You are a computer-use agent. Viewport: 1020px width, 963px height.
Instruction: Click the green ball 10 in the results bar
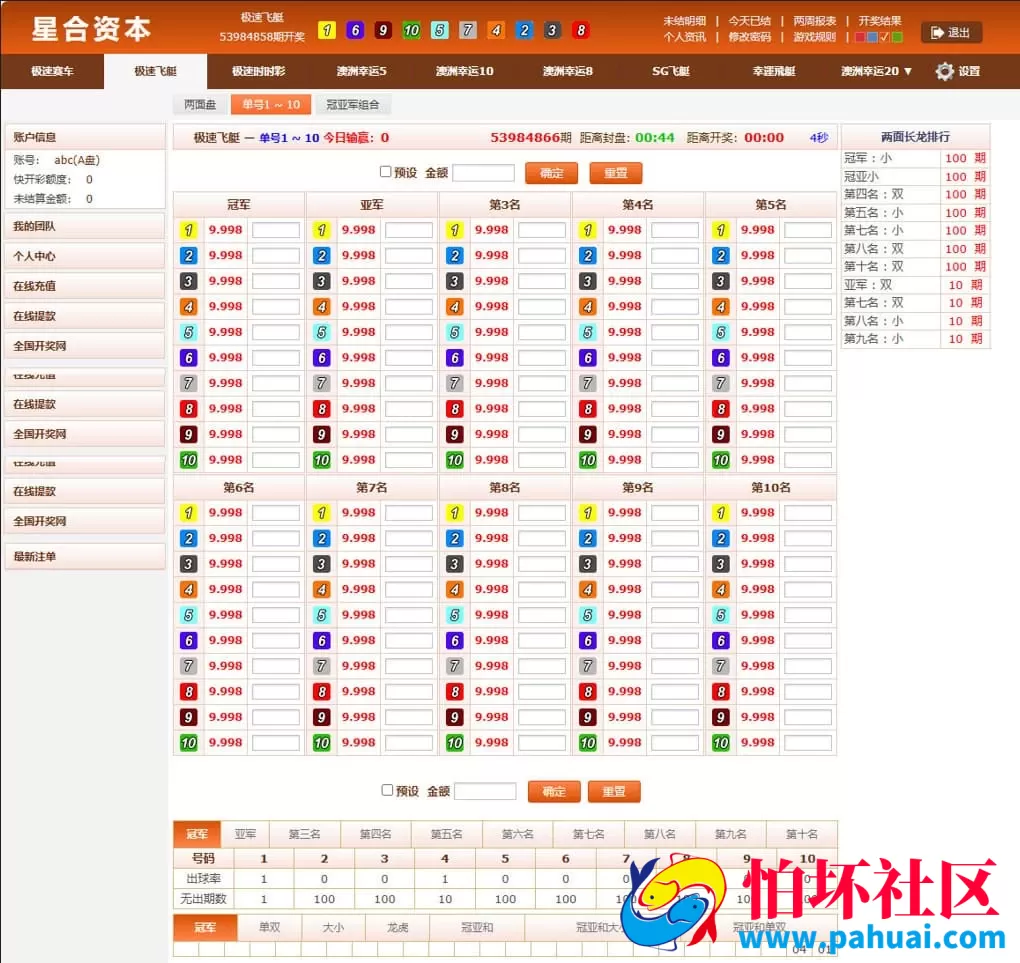[411, 31]
